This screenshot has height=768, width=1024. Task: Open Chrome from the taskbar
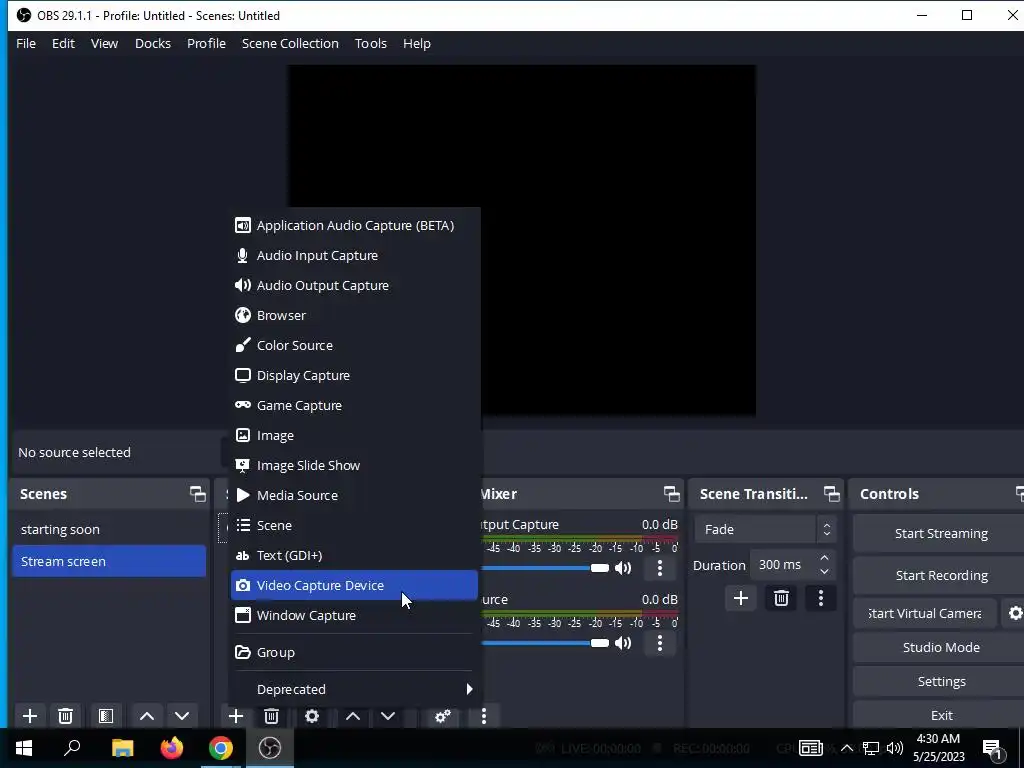pos(221,748)
